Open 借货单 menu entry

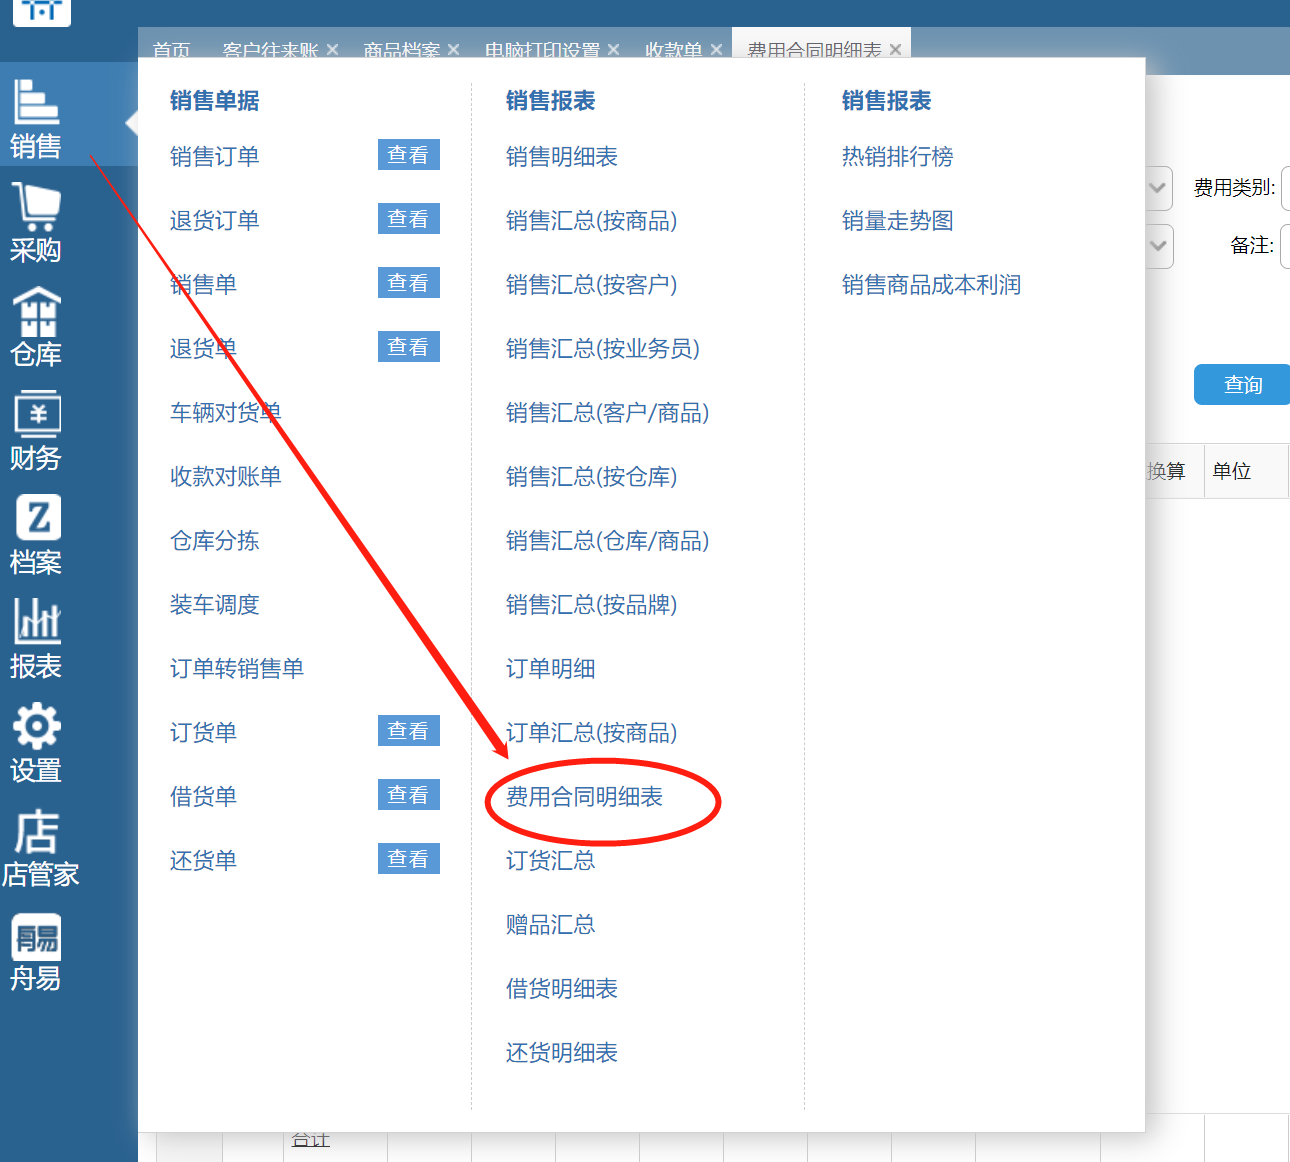pyautogui.click(x=204, y=797)
